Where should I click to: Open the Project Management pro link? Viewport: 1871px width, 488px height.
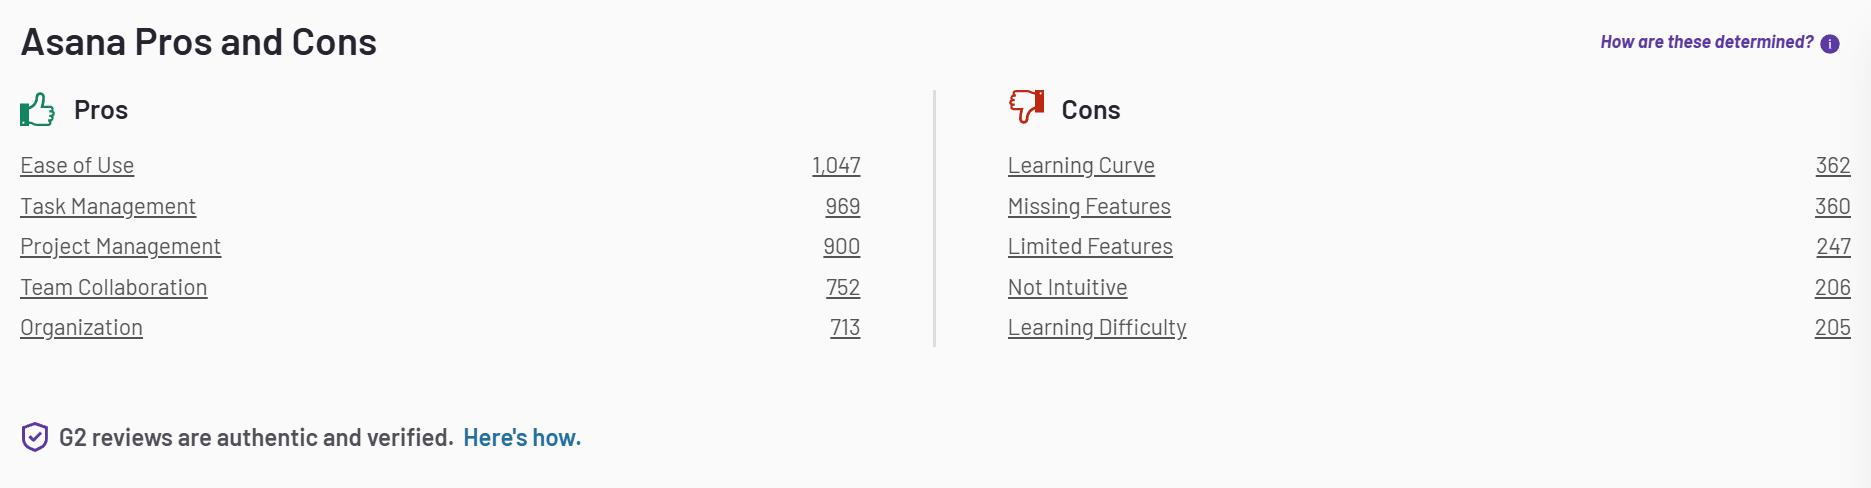120,247
